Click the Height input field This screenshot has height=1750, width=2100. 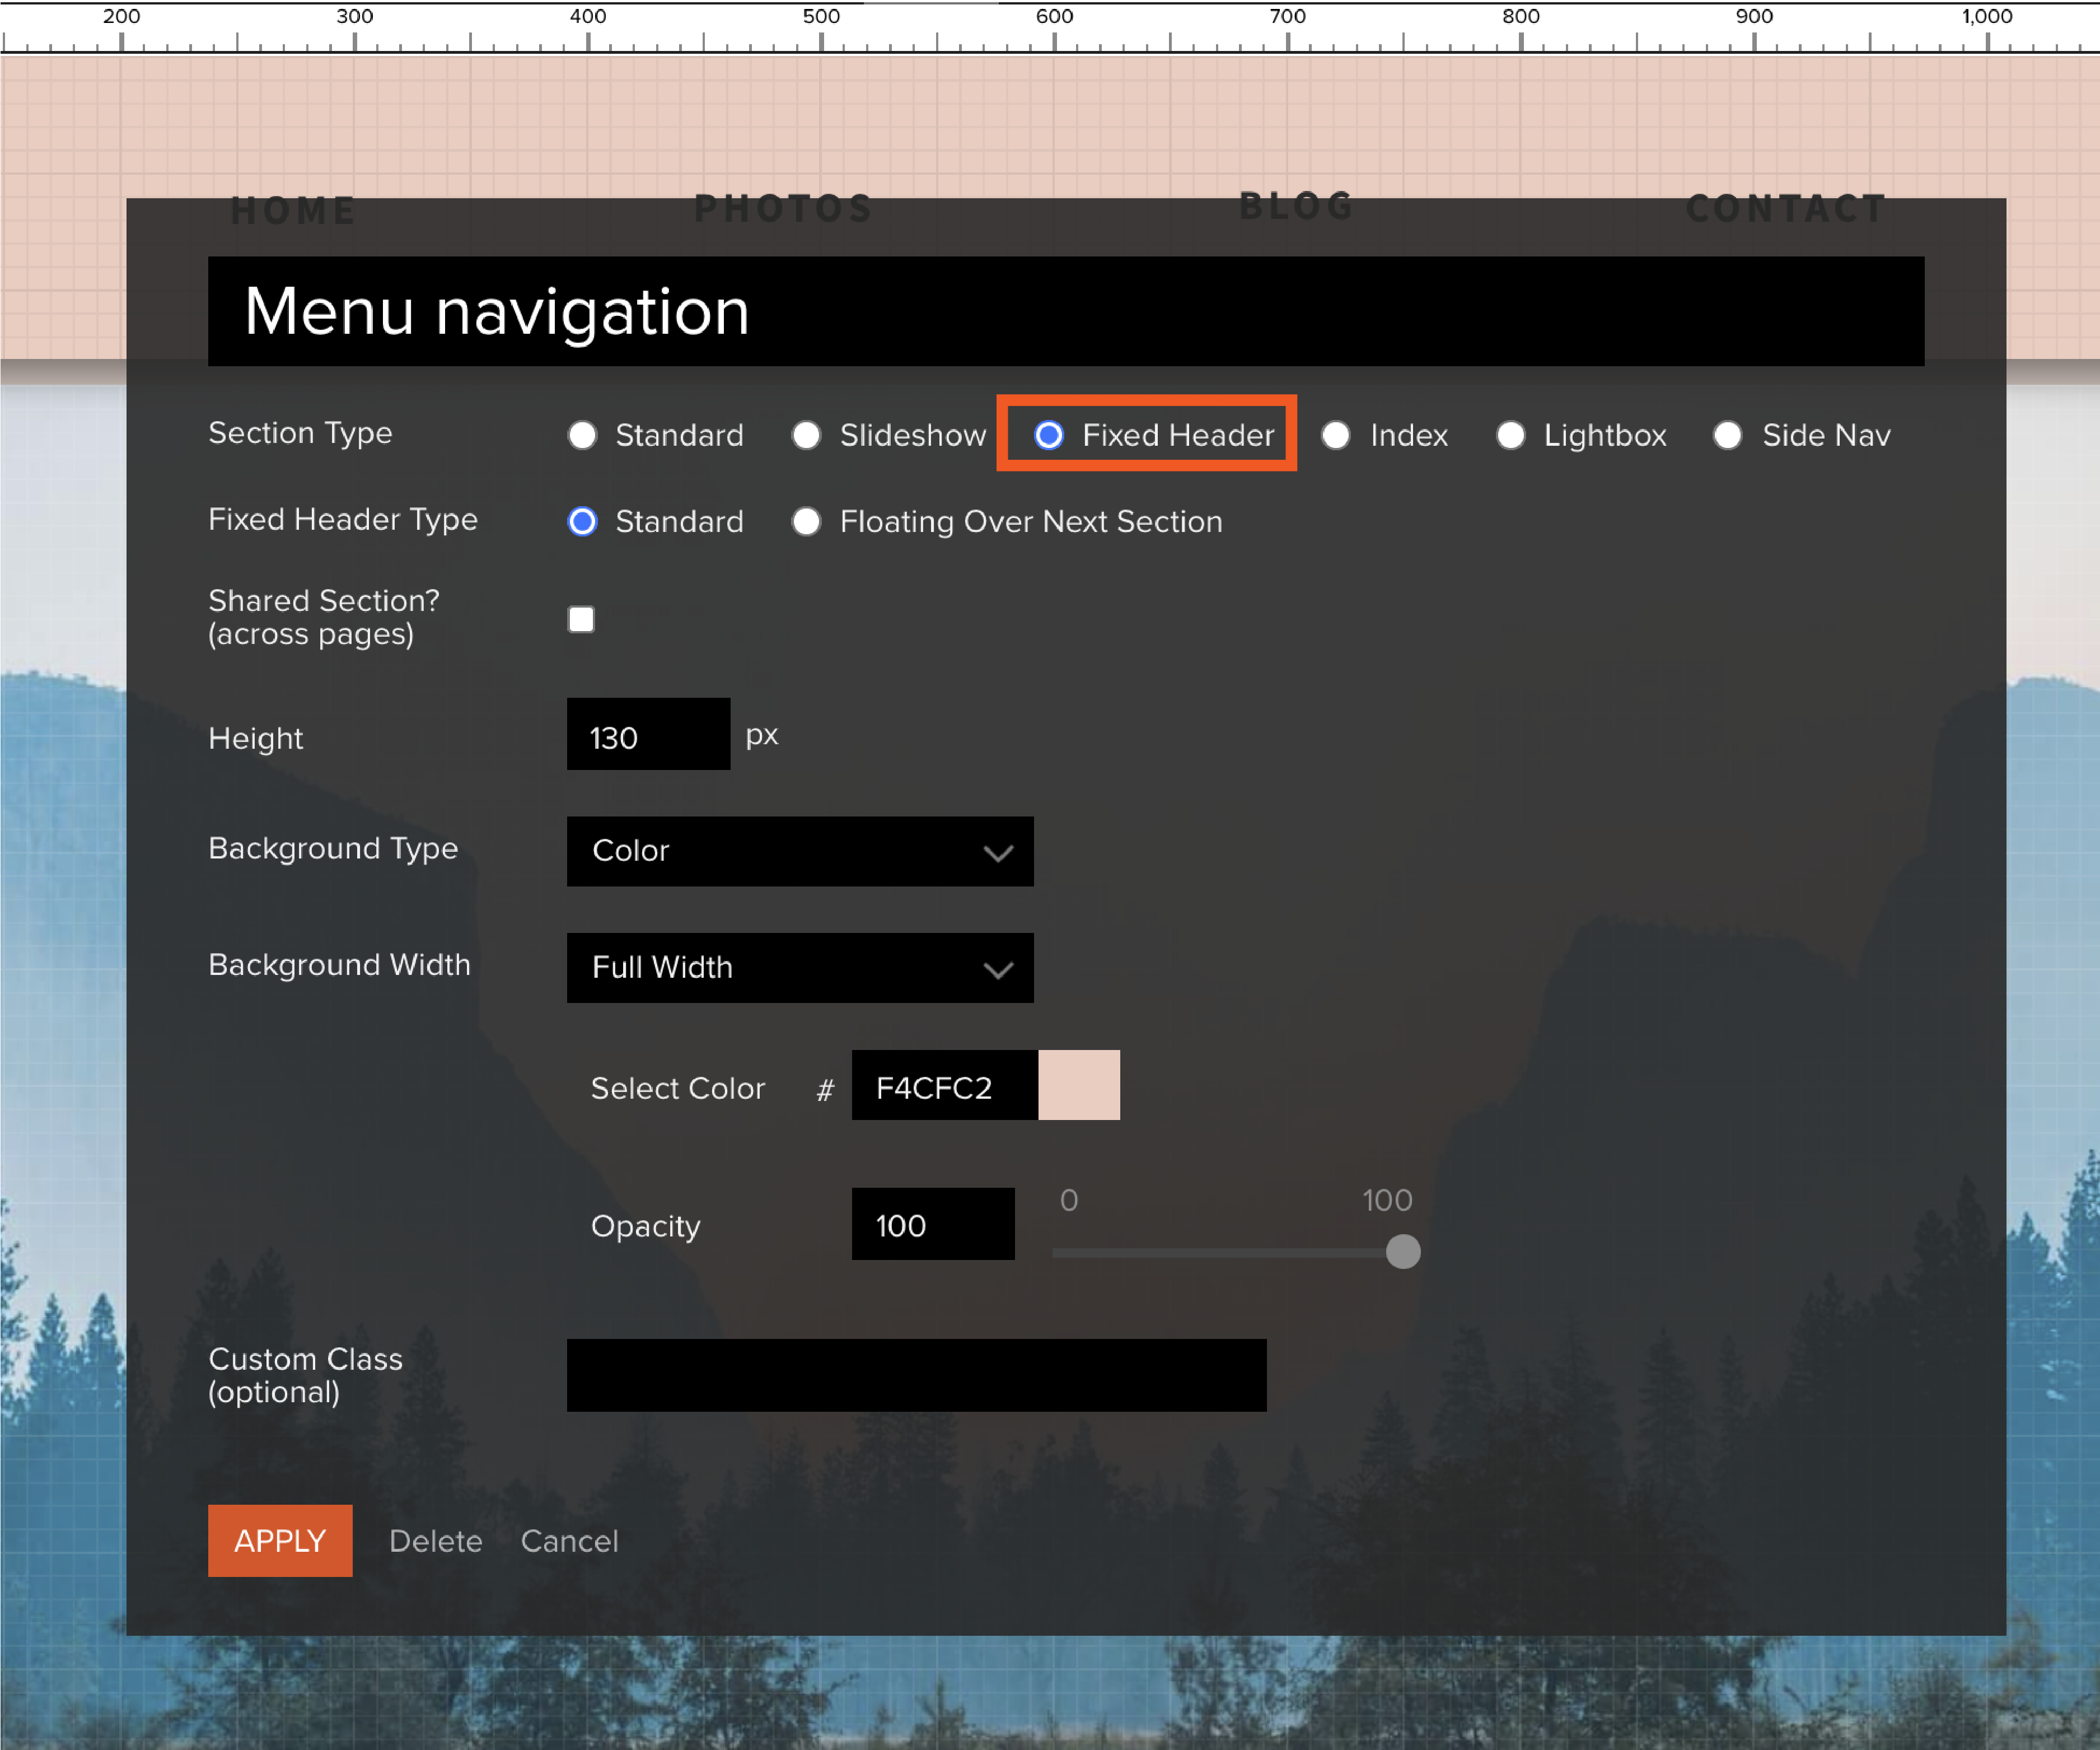coord(648,734)
